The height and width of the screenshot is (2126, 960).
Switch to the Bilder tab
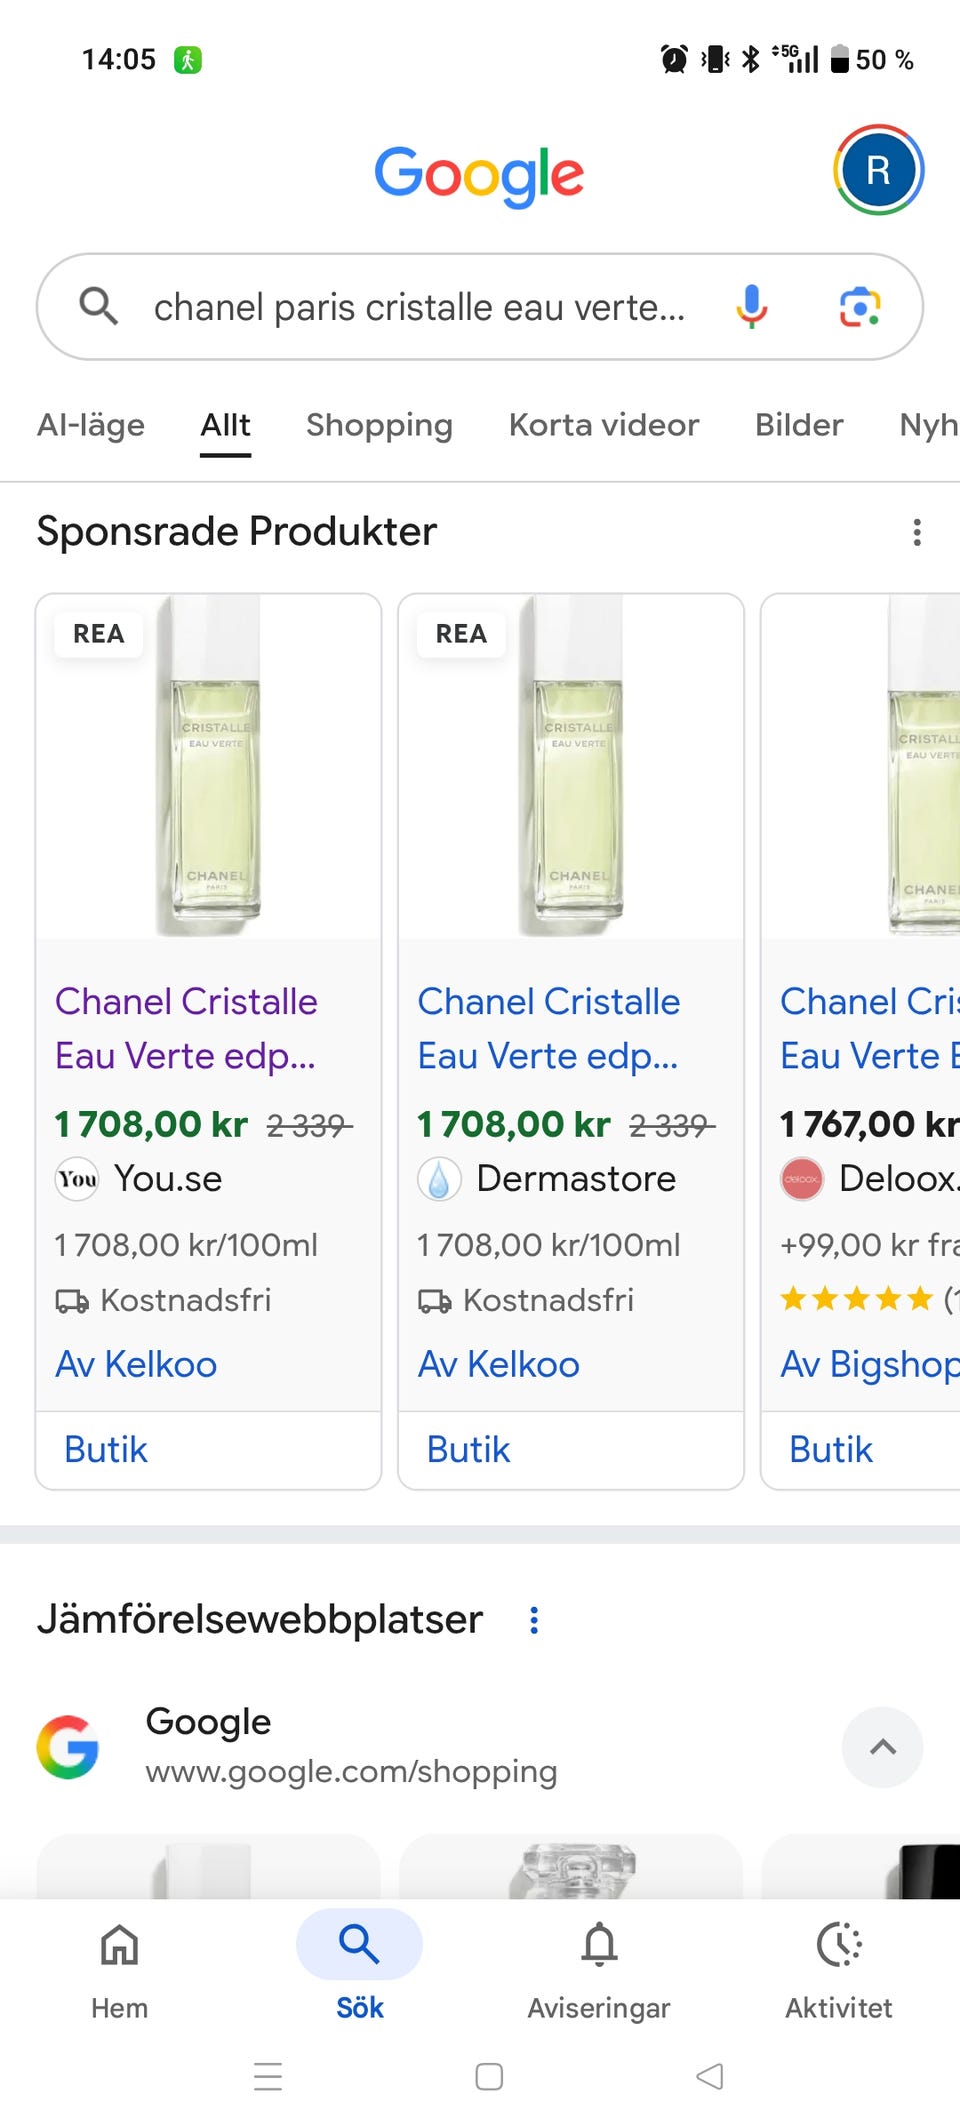[x=799, y=425]
